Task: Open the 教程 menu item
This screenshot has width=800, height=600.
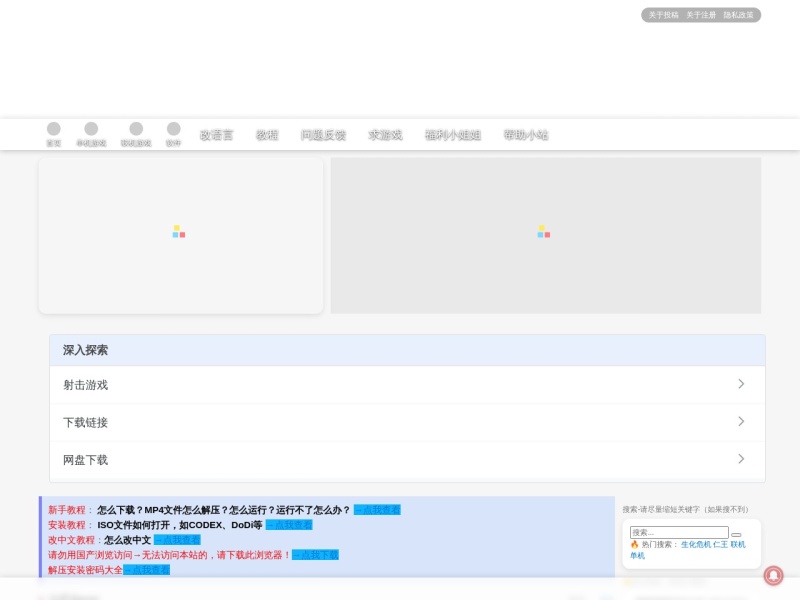Action: (267, 135)
